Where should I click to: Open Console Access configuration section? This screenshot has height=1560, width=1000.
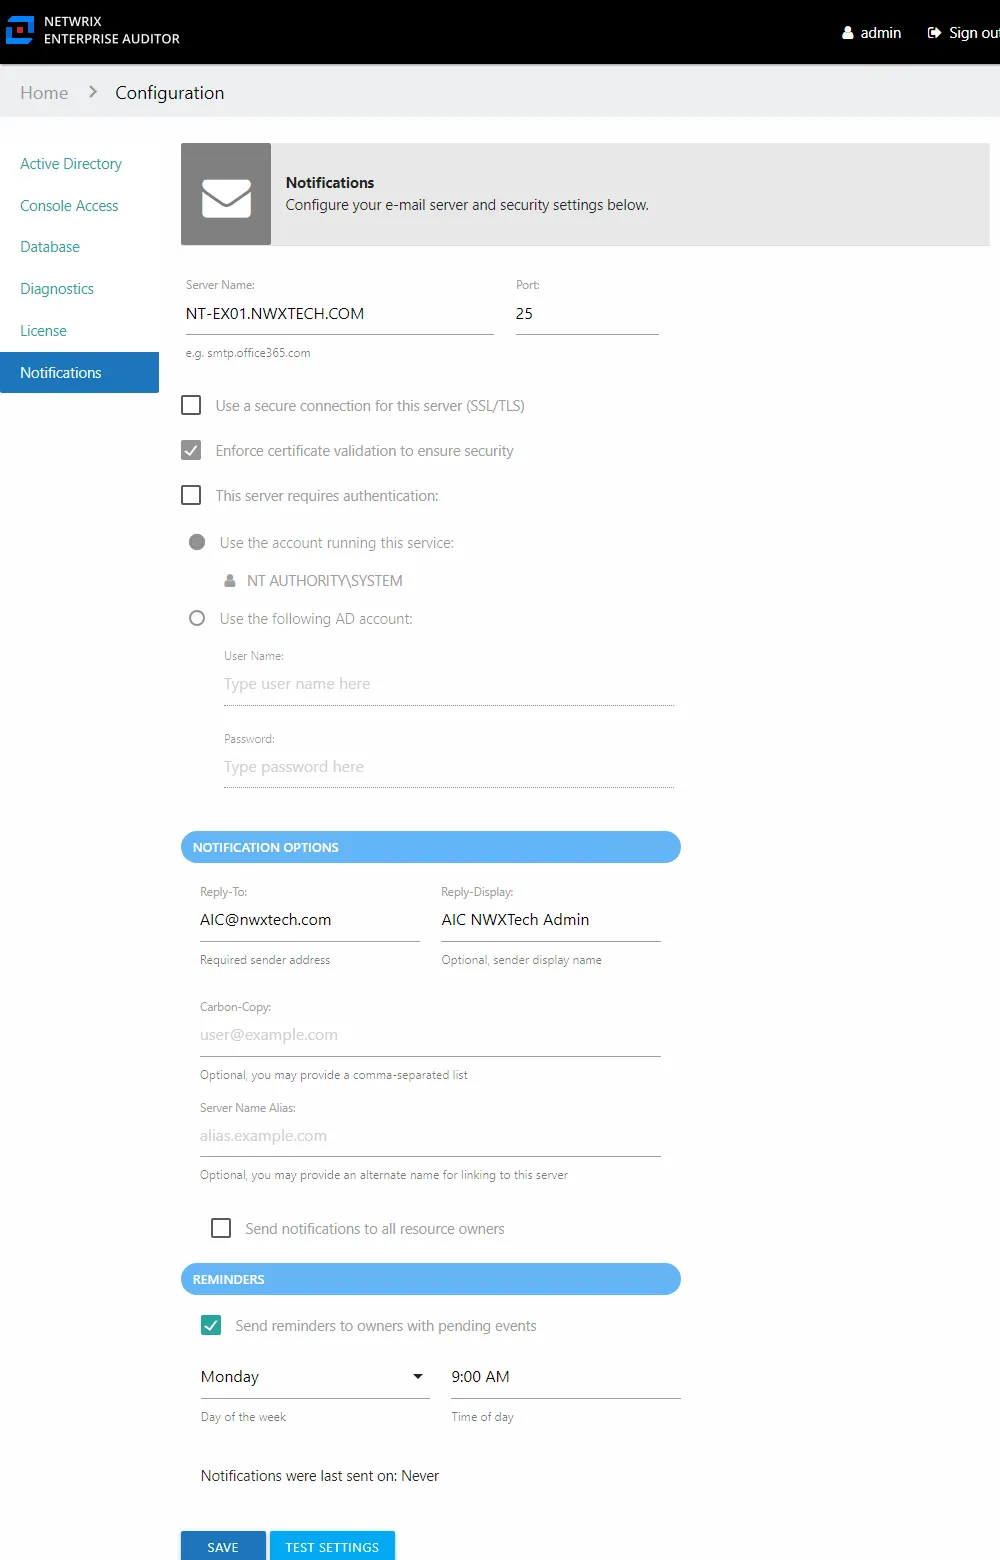(x=69, y=206)
